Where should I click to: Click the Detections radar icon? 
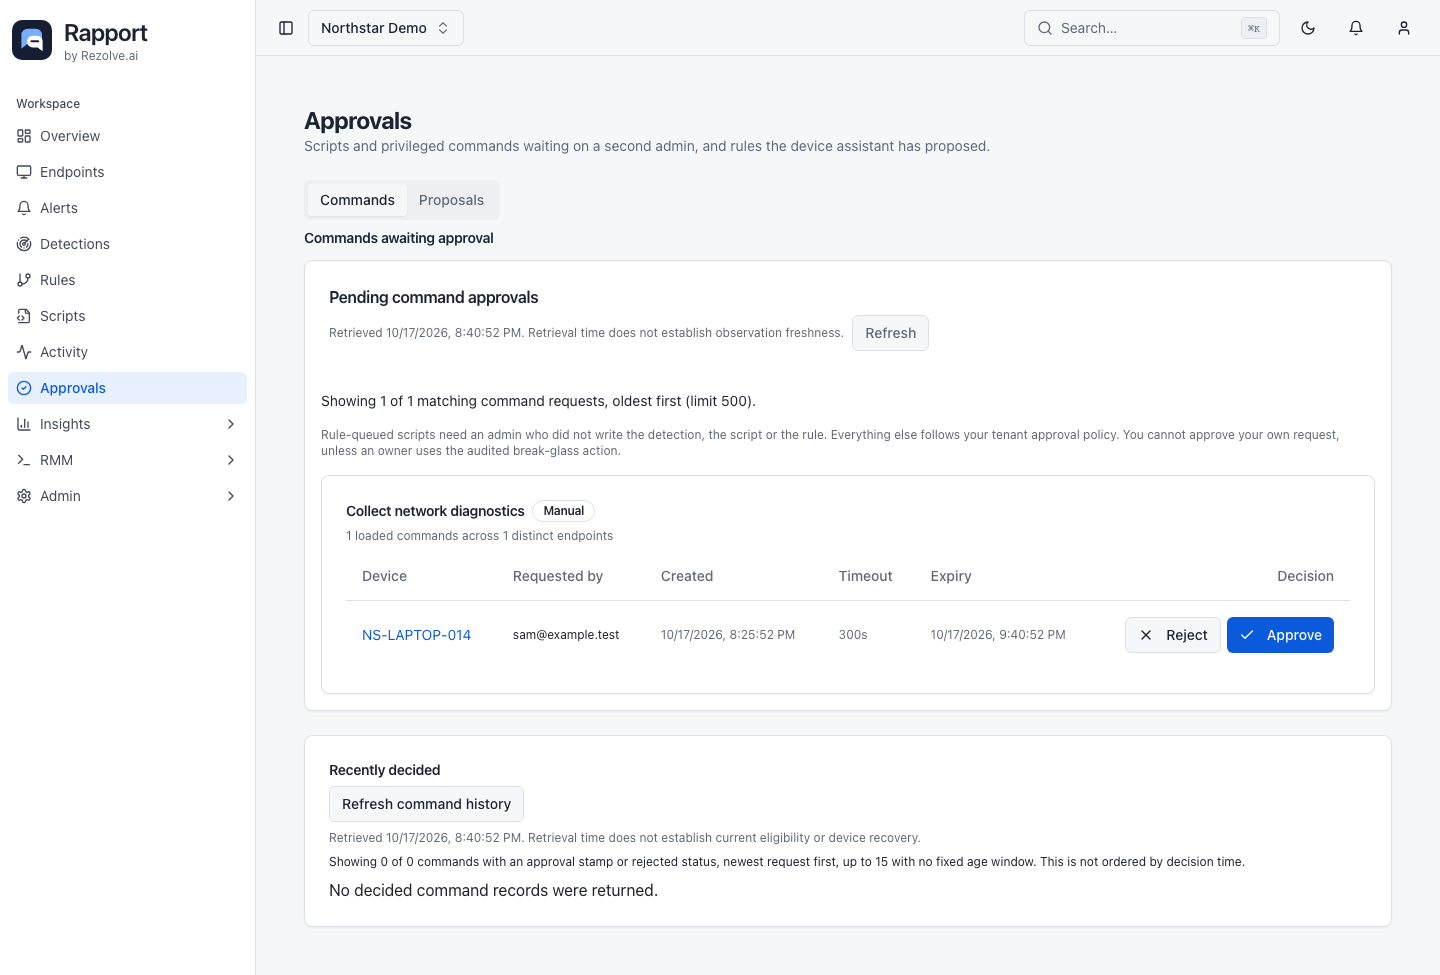pos(24,244)
